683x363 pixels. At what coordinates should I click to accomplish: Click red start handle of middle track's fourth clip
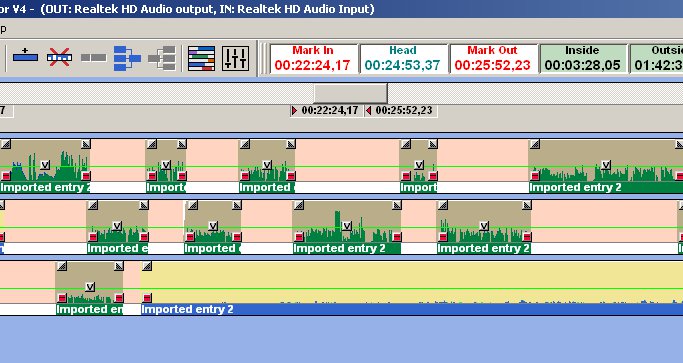click(443, 237)
